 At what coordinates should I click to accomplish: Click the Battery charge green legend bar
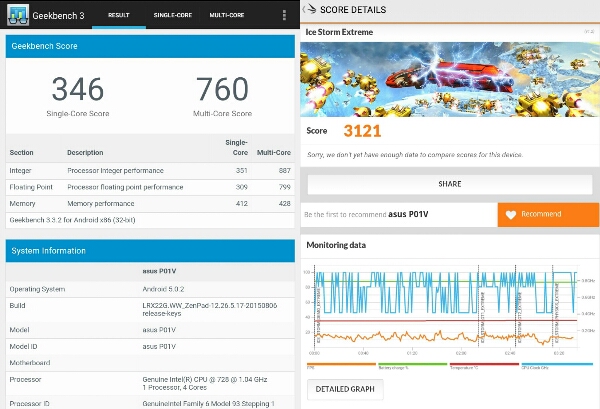(412, 364)
